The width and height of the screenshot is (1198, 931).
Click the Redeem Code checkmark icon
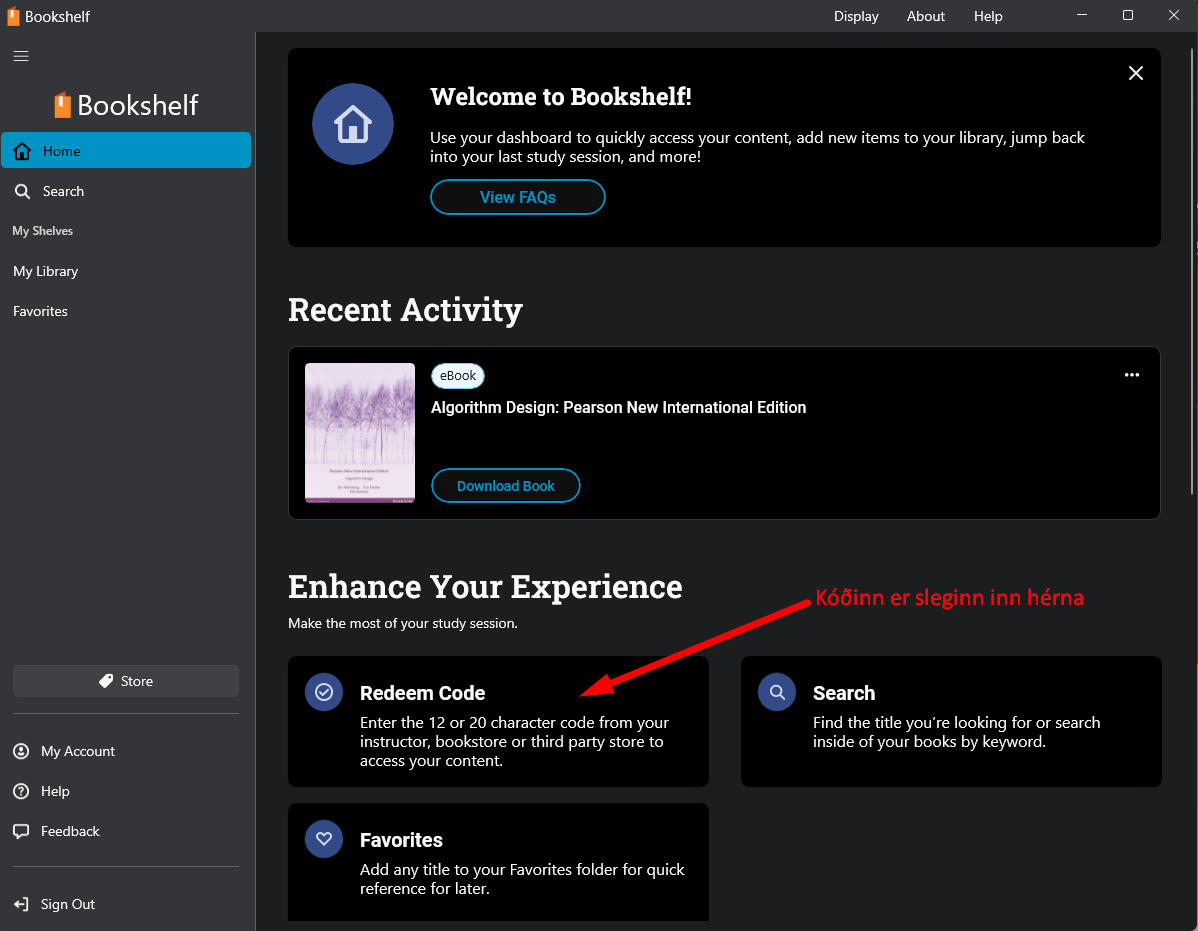pos(324,692)
